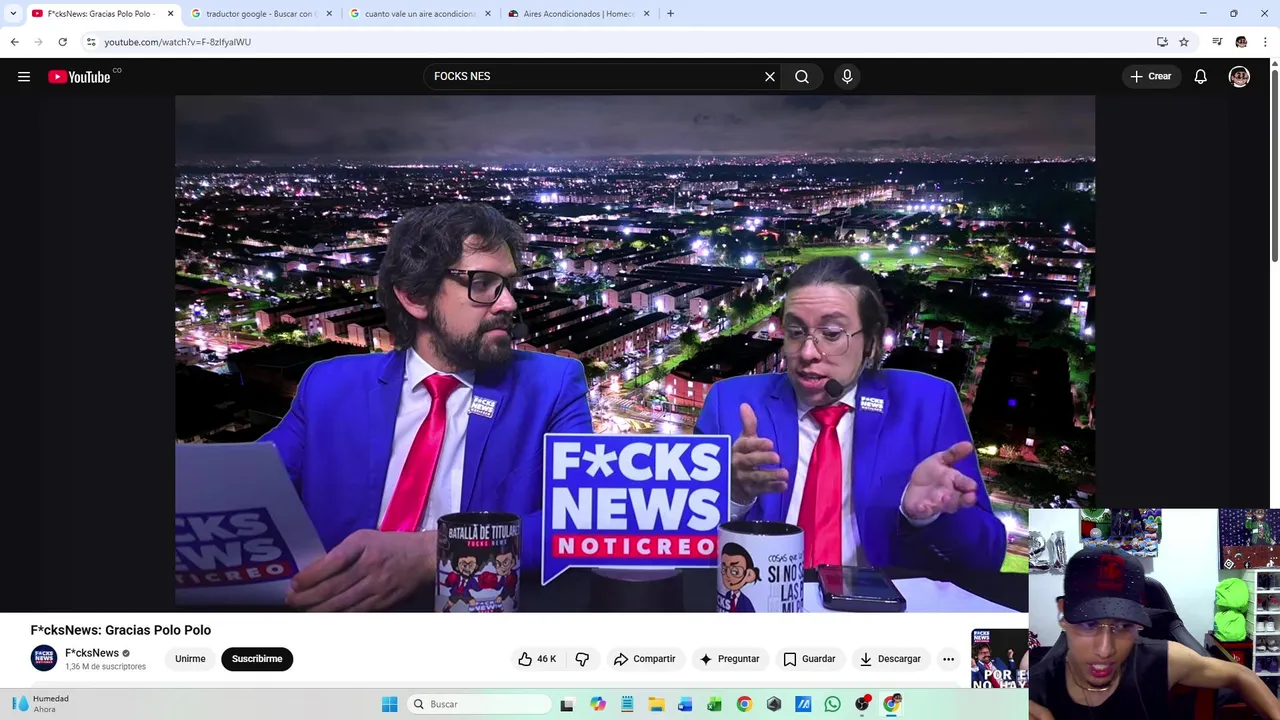Open F*cksNews channel avatar

point(44,658)
